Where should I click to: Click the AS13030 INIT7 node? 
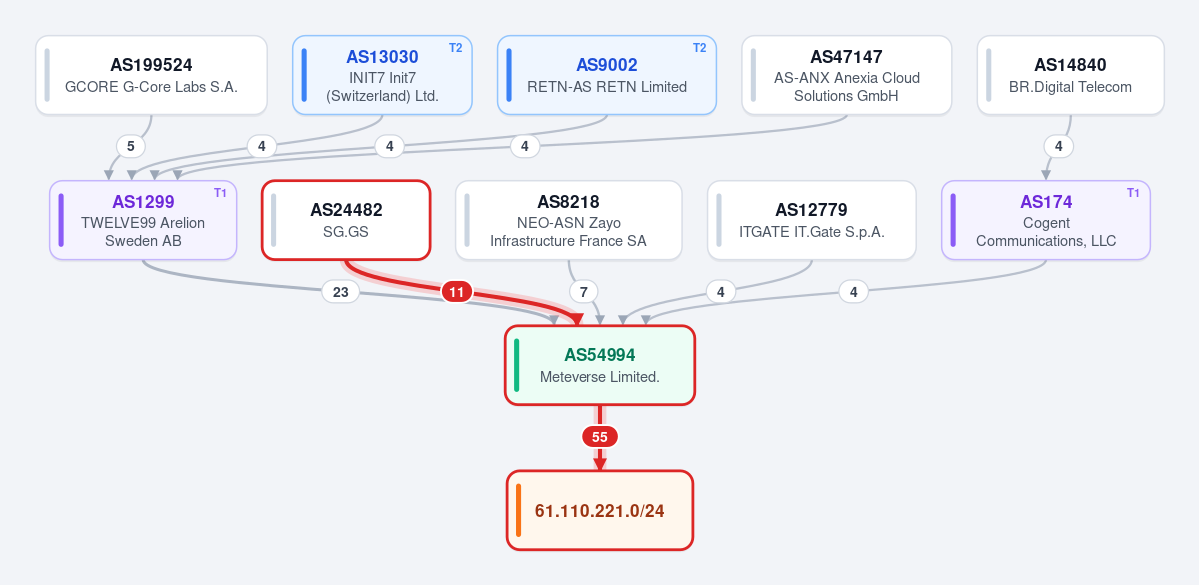[382, 75]
